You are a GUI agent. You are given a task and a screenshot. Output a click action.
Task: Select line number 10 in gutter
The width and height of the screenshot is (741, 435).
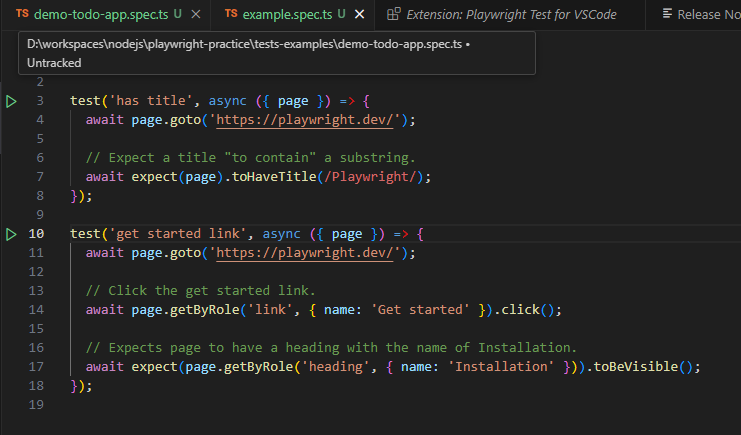36,234
